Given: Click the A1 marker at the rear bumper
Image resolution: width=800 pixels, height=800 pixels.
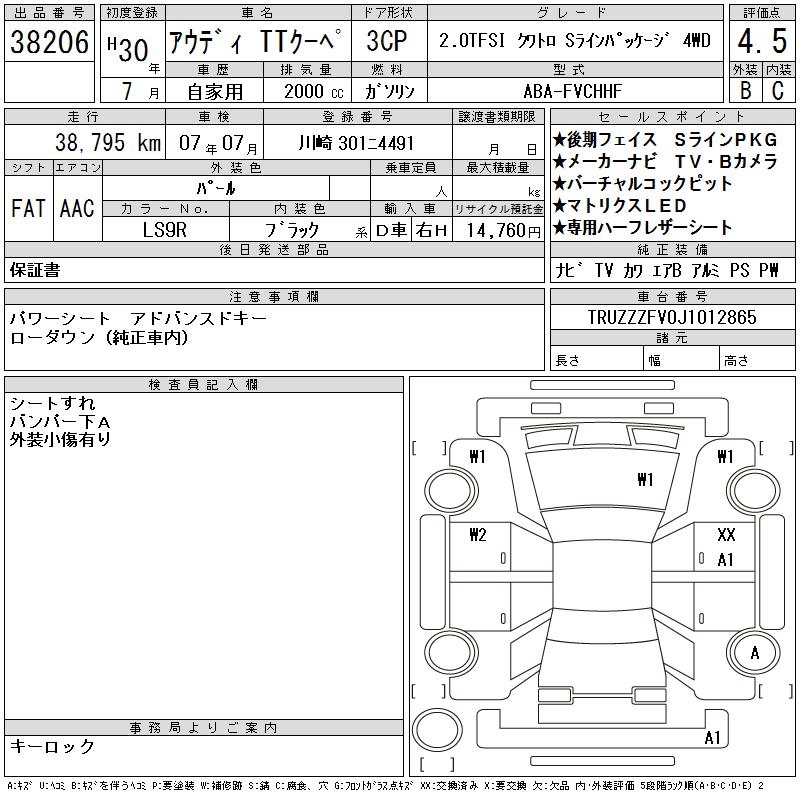Looking at the screenshot, I should [x=713, y=738].
